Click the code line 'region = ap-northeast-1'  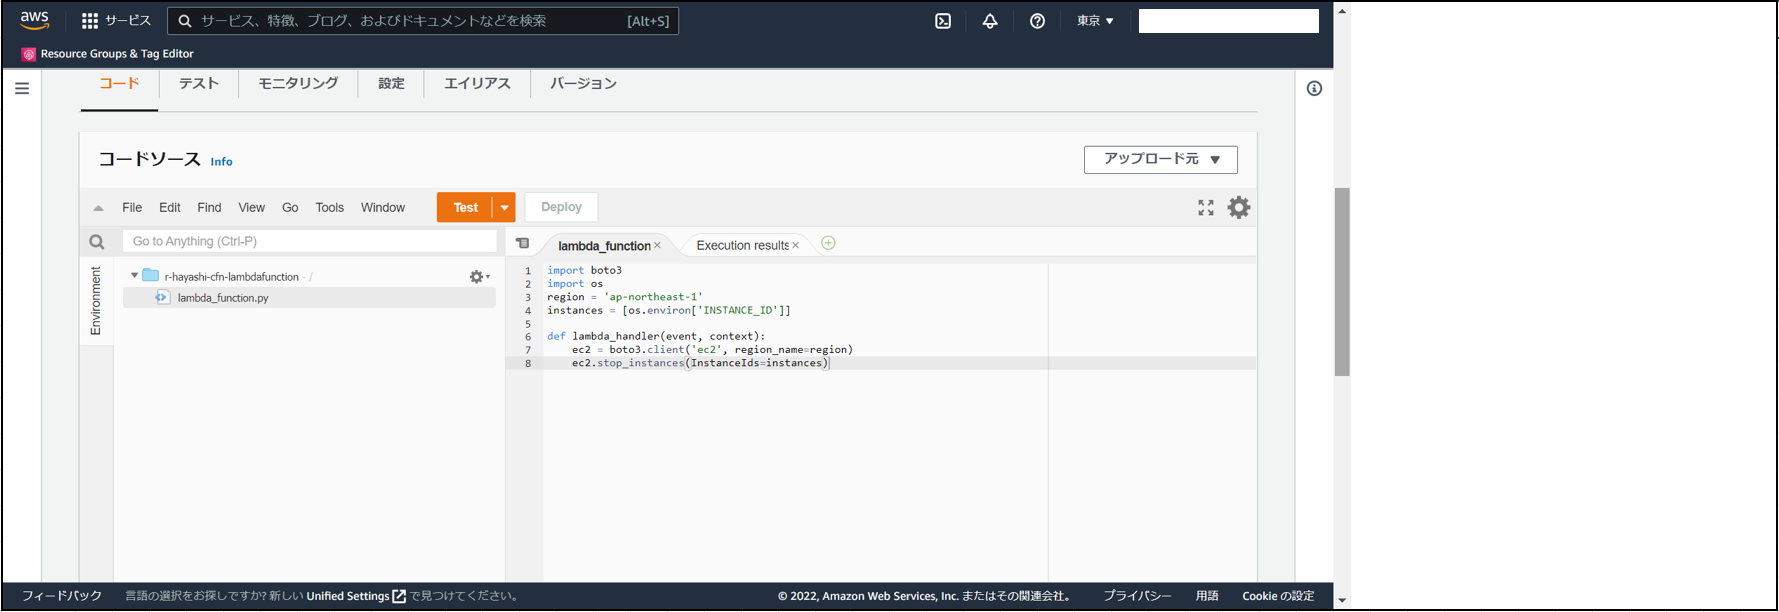pos(624,297)
